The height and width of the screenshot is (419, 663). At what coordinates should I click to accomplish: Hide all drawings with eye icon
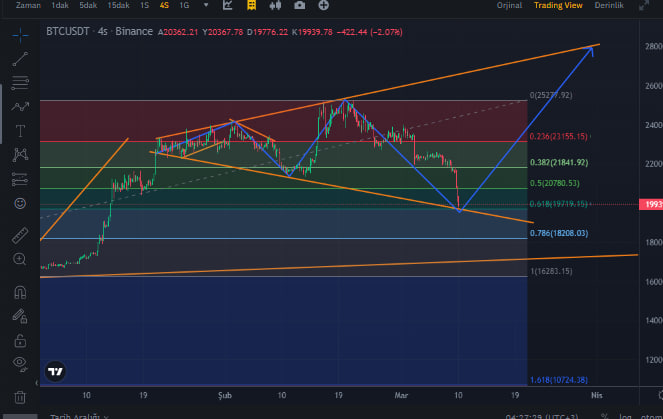pos(20,363)
